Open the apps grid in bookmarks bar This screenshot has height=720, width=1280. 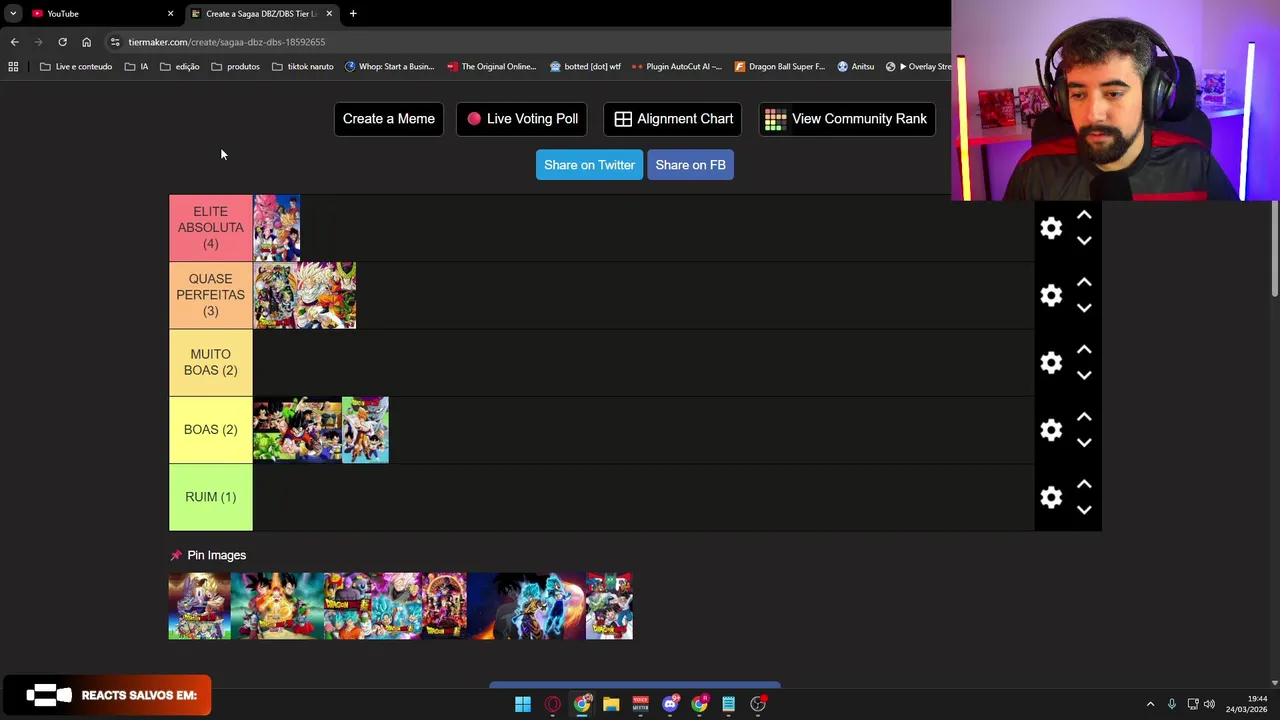(13, 67)
